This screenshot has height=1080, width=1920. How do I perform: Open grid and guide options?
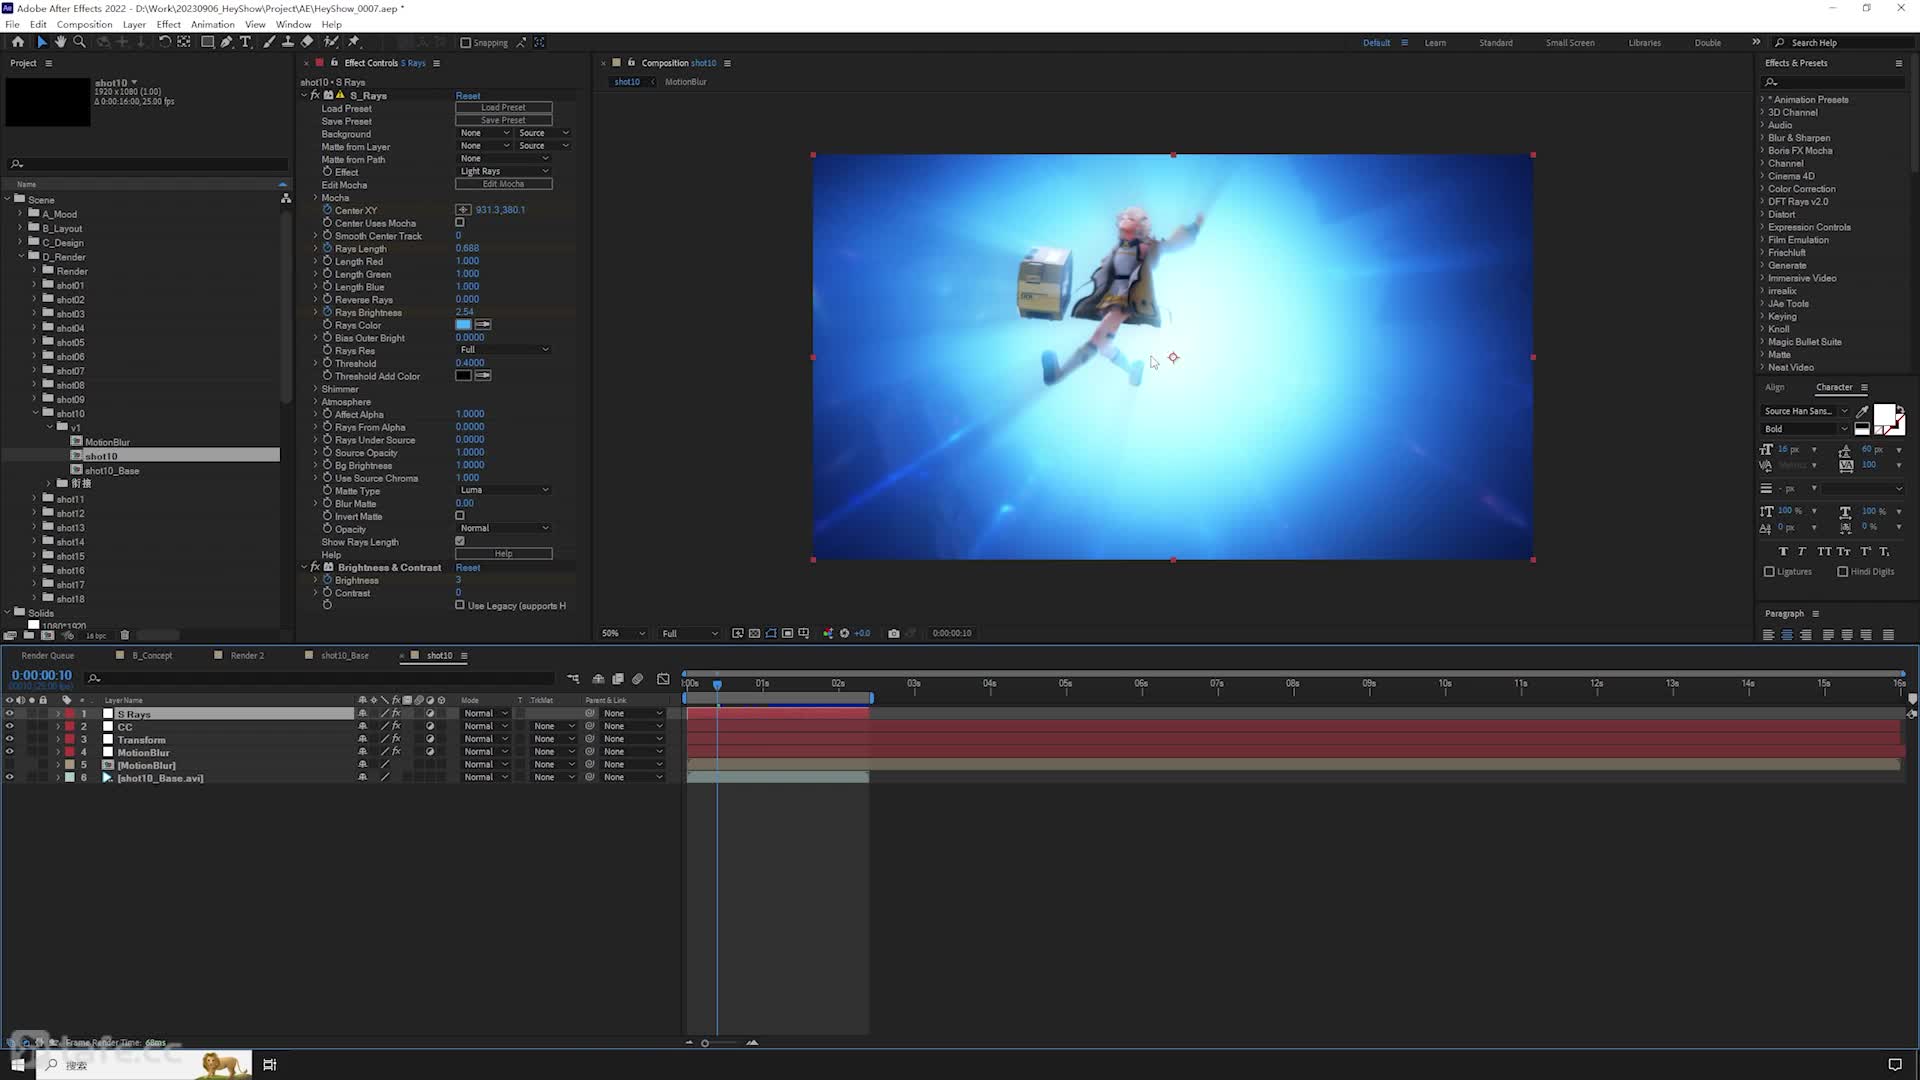pyautogui.click(x=804, y=633)
